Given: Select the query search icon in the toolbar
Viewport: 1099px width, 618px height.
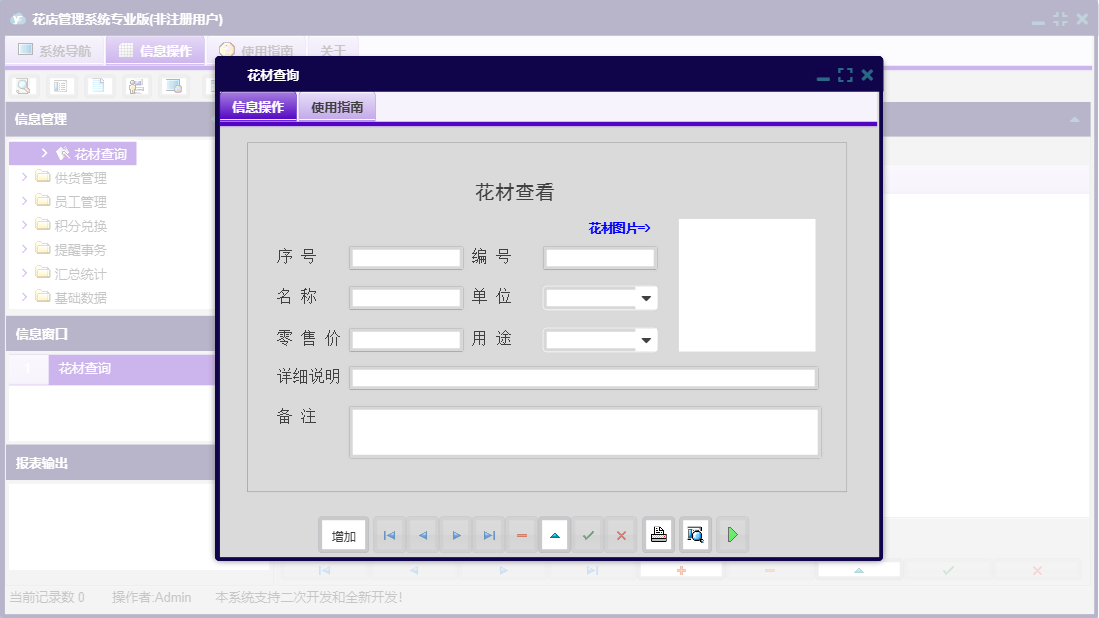Looking at the screenshot, I should click(x=22, y=86).
